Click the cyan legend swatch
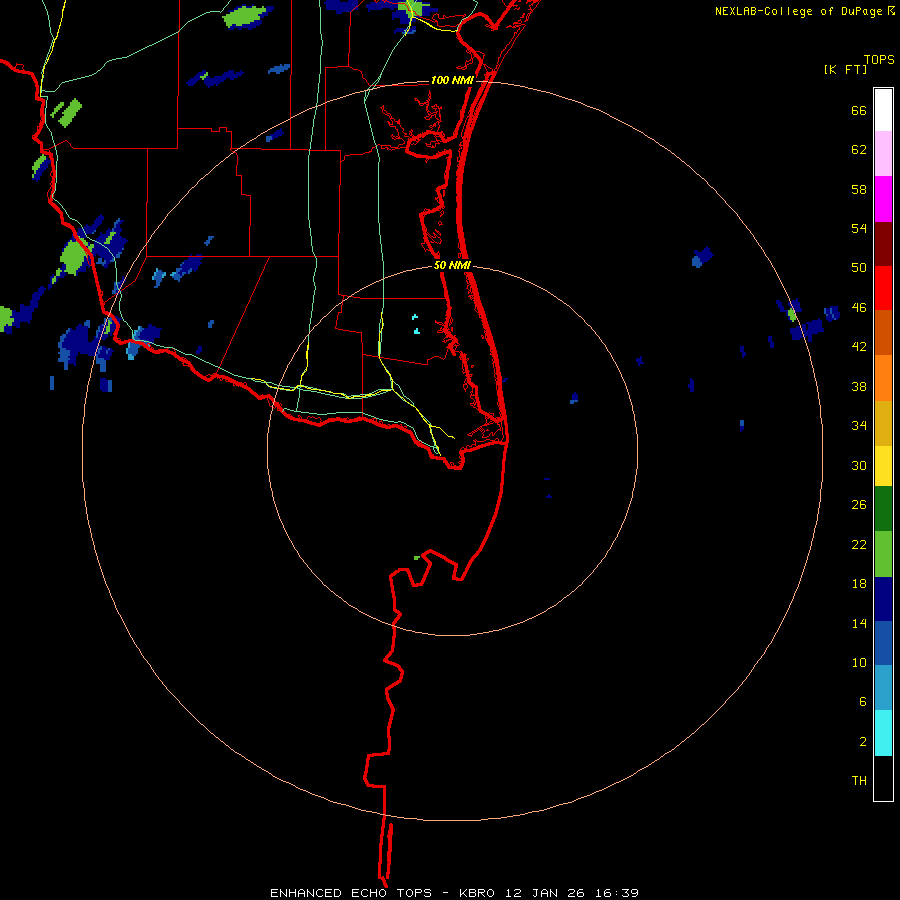Viewport: 900px width, 900px height. [883, 733]
